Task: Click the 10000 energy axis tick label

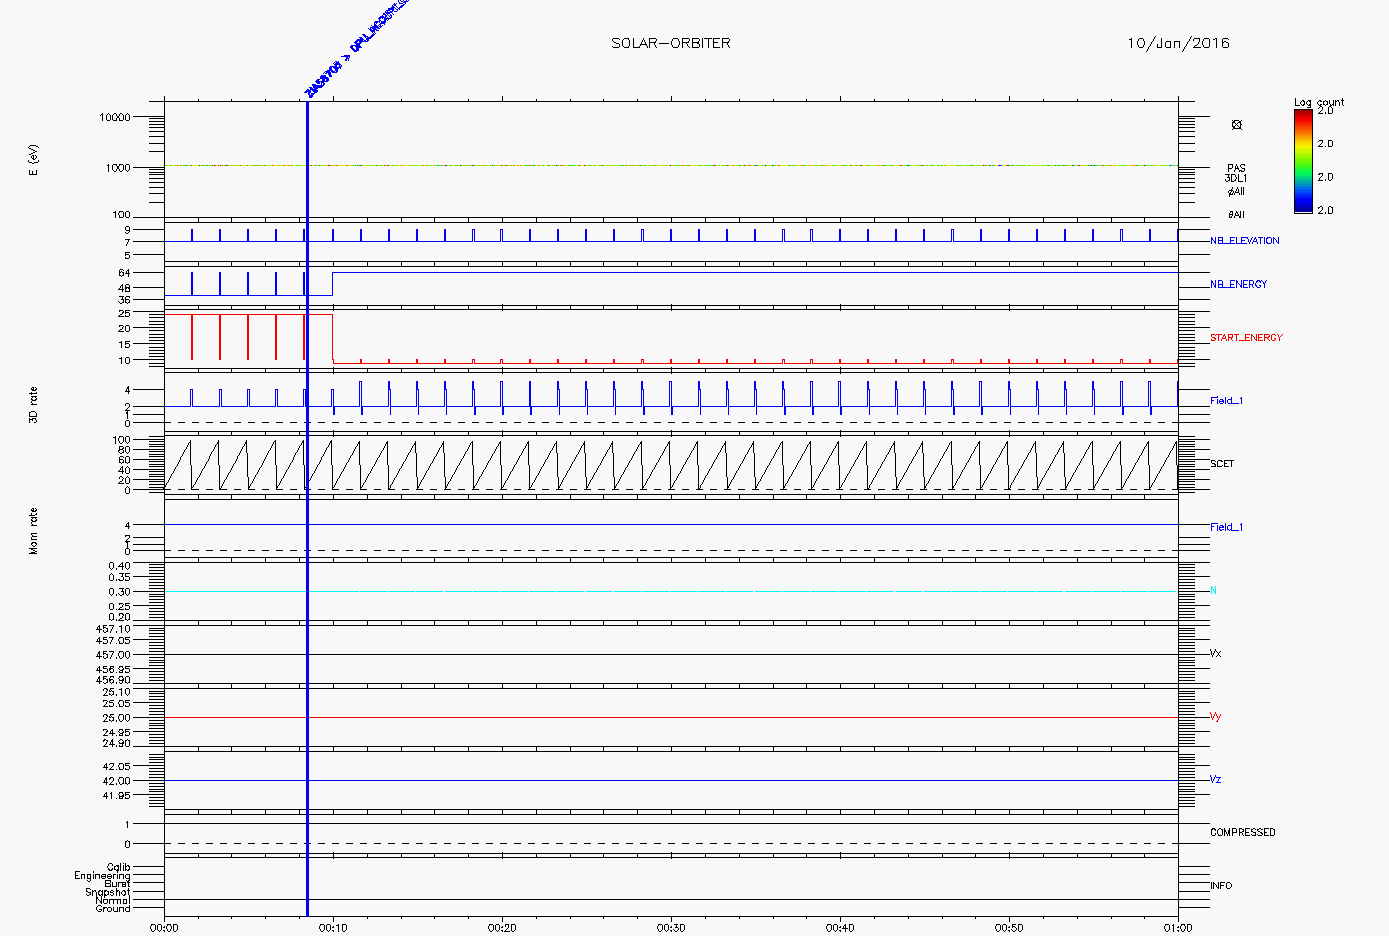Action: pyautogui.click(x=115, y=117)
